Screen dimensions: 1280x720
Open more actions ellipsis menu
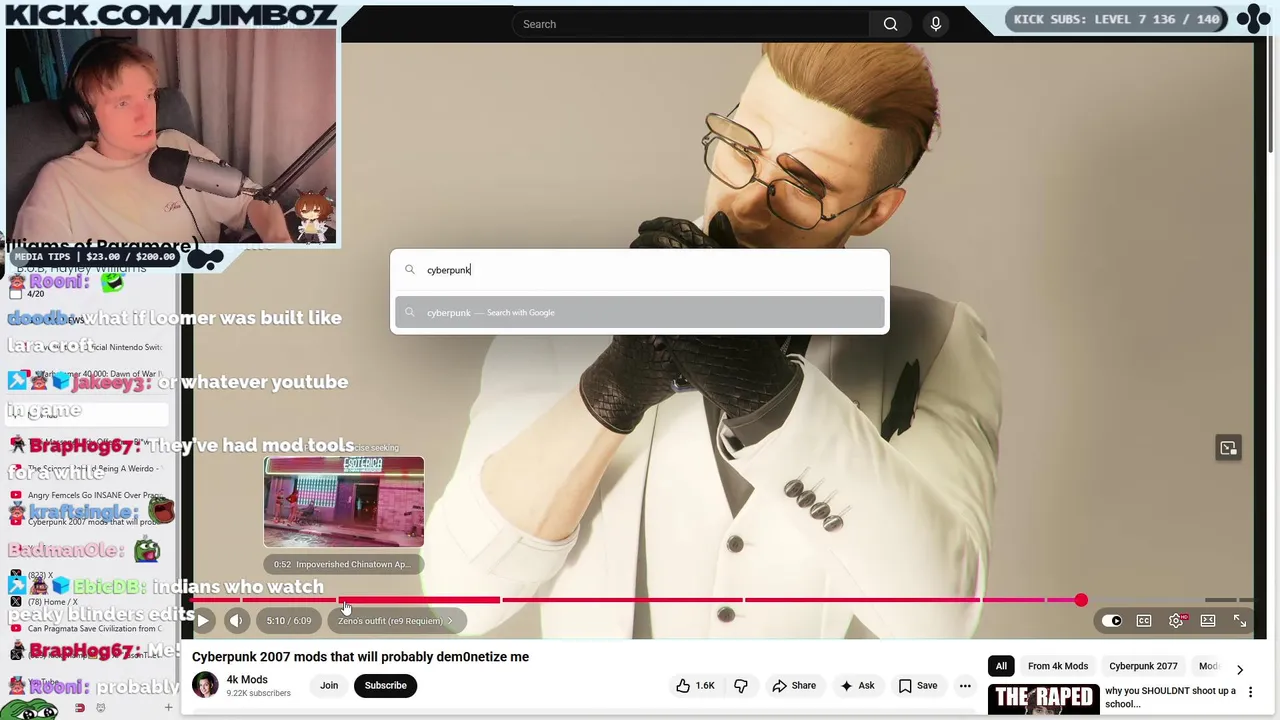click(965, 686)
